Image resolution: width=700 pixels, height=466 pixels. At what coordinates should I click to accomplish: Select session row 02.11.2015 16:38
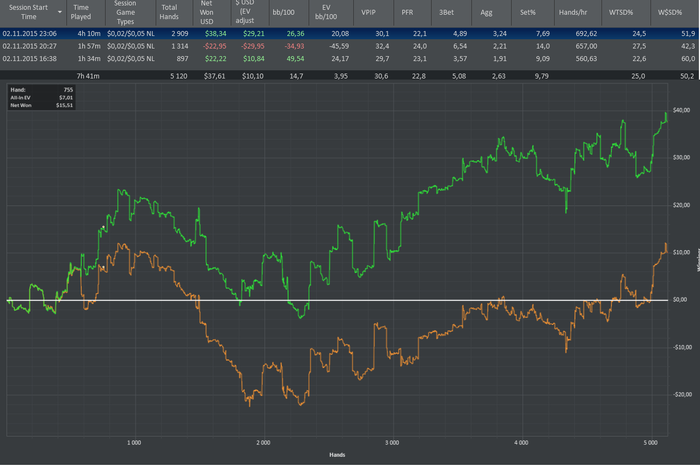[x=350, y=58]
